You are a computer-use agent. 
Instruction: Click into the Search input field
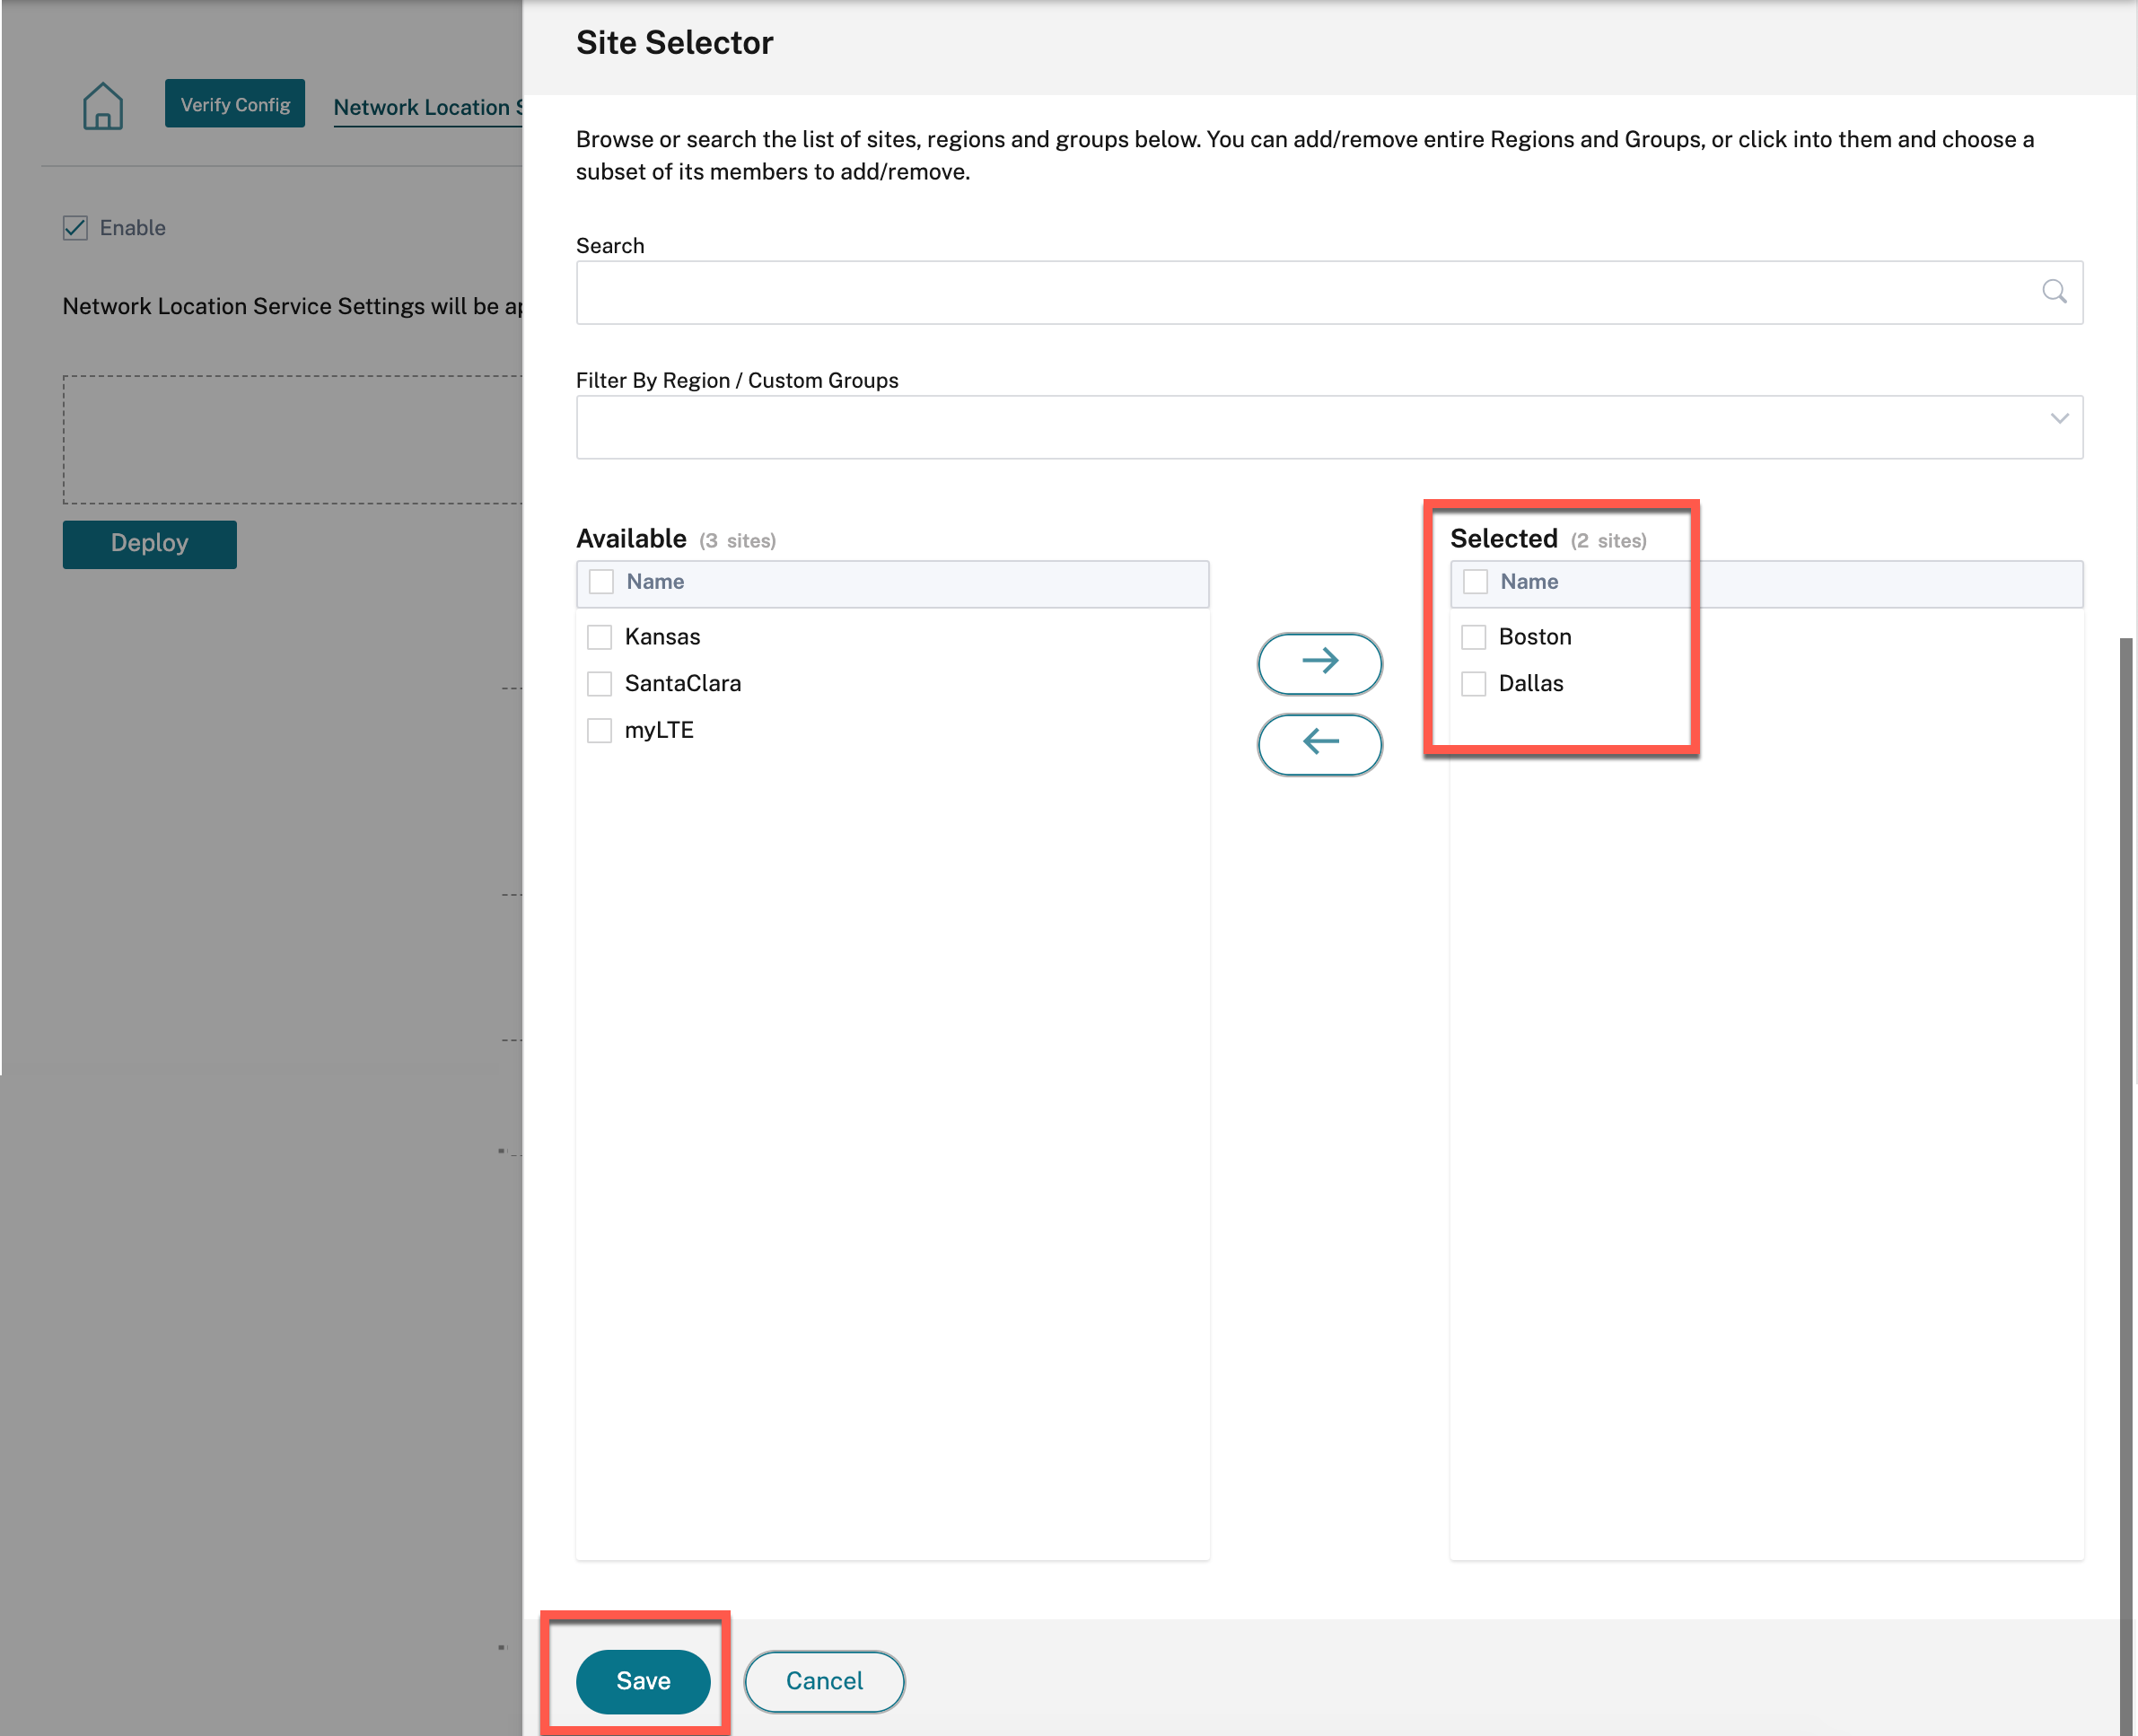click(1329, 292)
